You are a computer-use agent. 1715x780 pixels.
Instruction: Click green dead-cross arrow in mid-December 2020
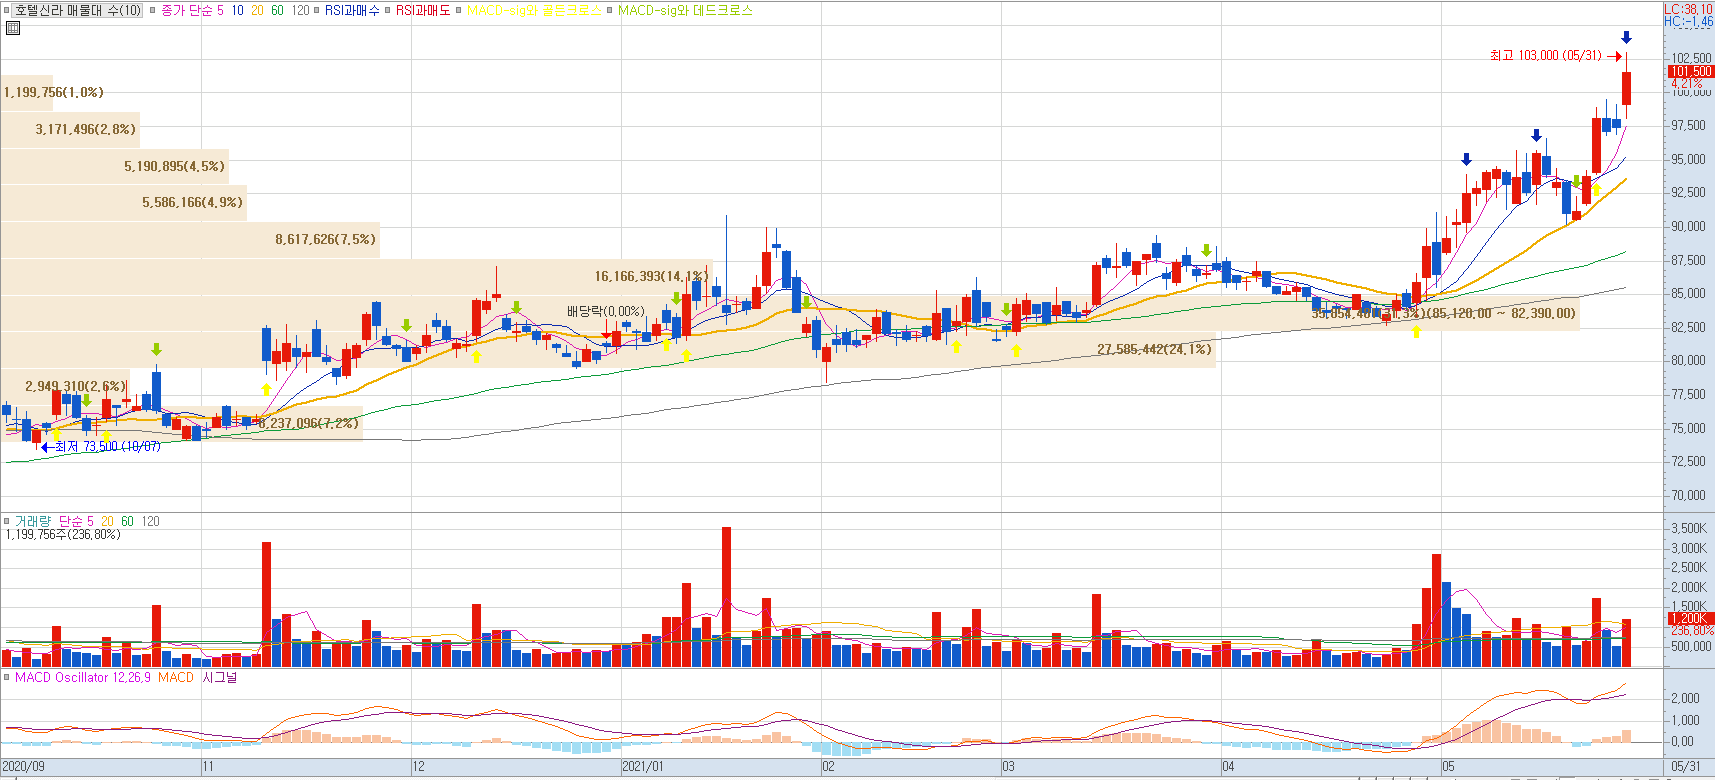tap(516, 307)
